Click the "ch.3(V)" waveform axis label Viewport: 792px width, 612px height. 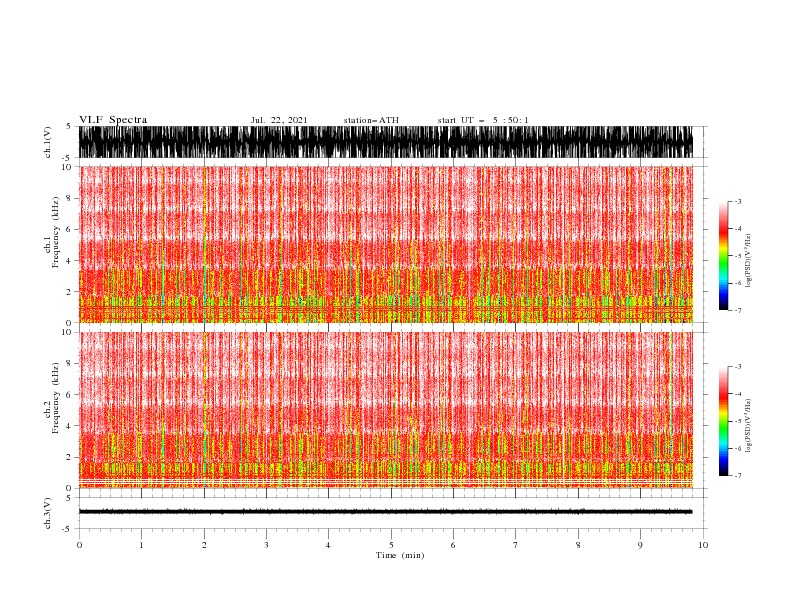(48, 513)
